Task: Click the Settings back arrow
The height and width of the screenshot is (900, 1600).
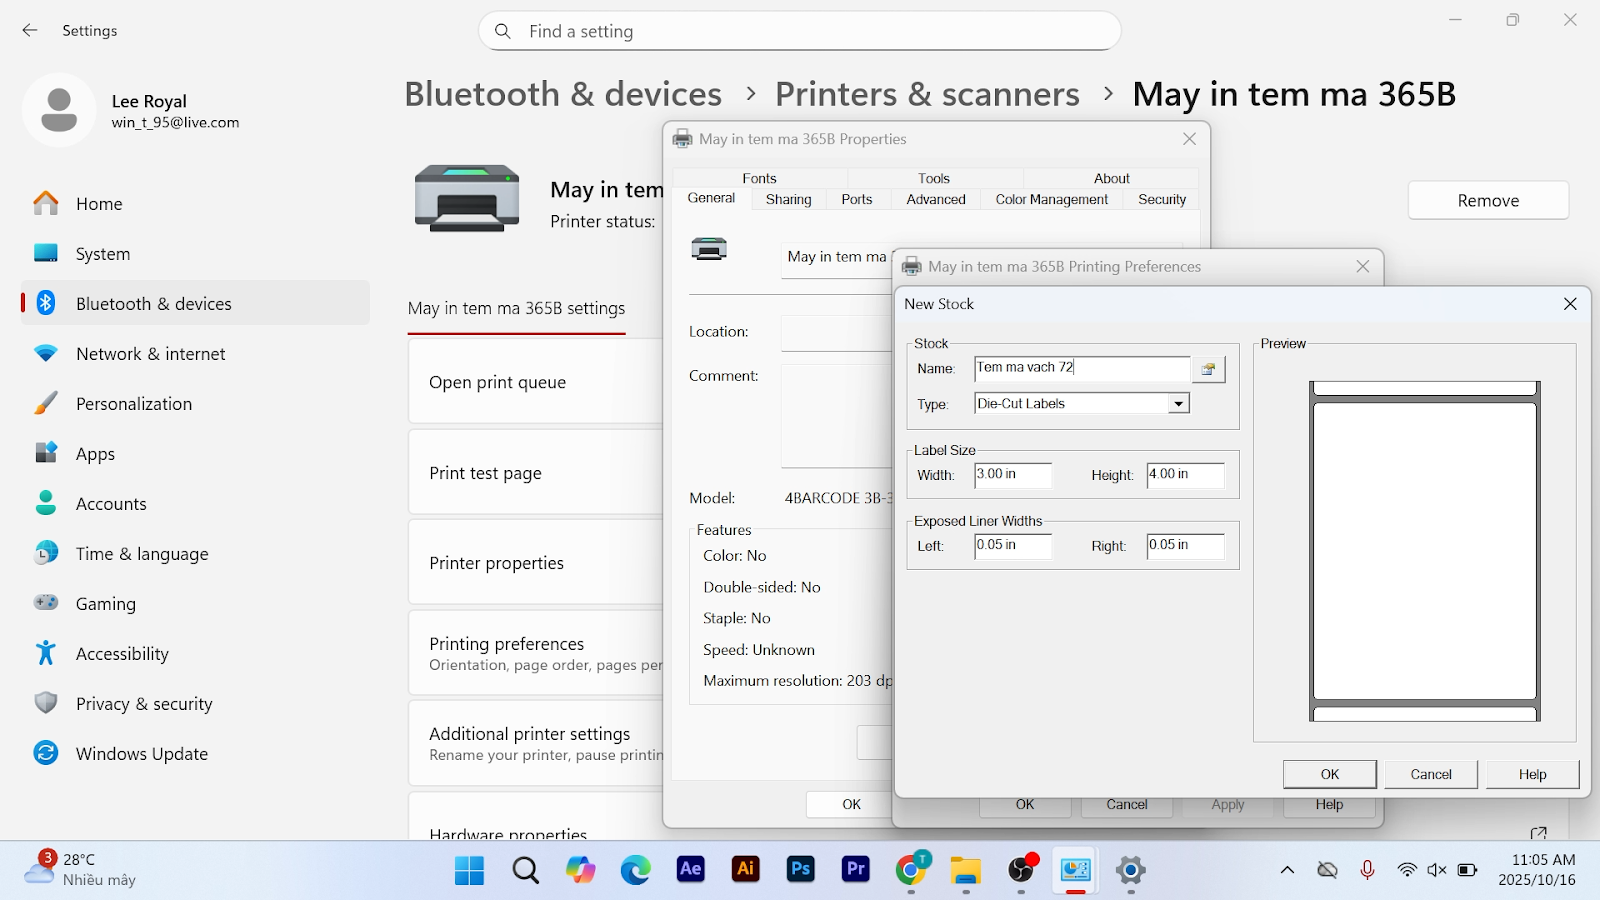Action: (x=30, y=31)
